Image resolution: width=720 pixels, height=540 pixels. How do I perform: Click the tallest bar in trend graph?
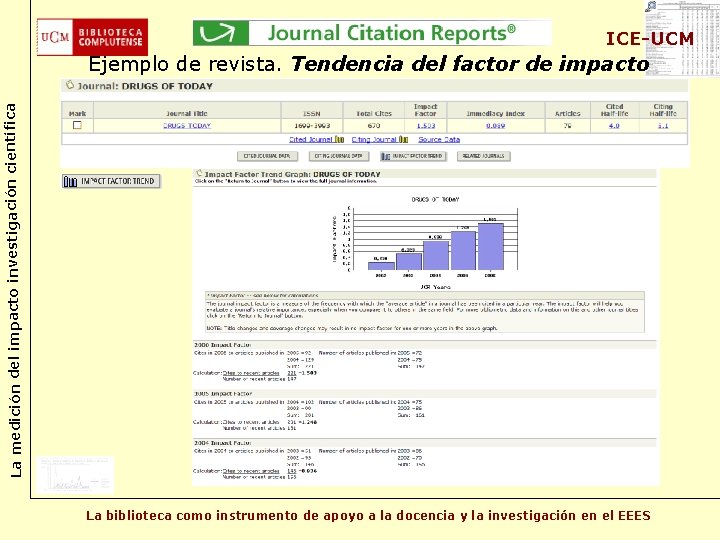(x=490, y=247)
